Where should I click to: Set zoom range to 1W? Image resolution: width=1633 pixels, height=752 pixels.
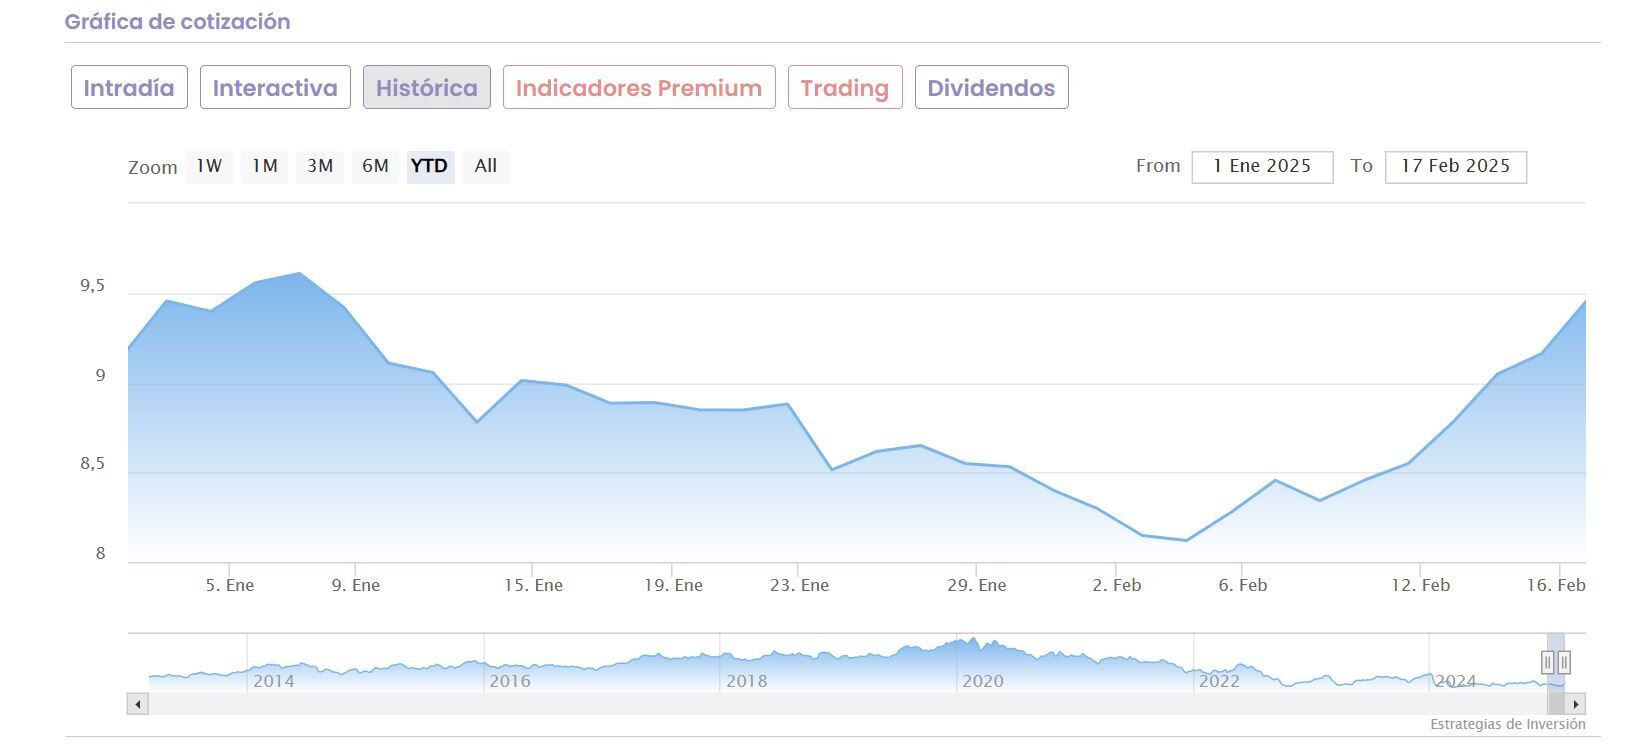coord(209,166)
